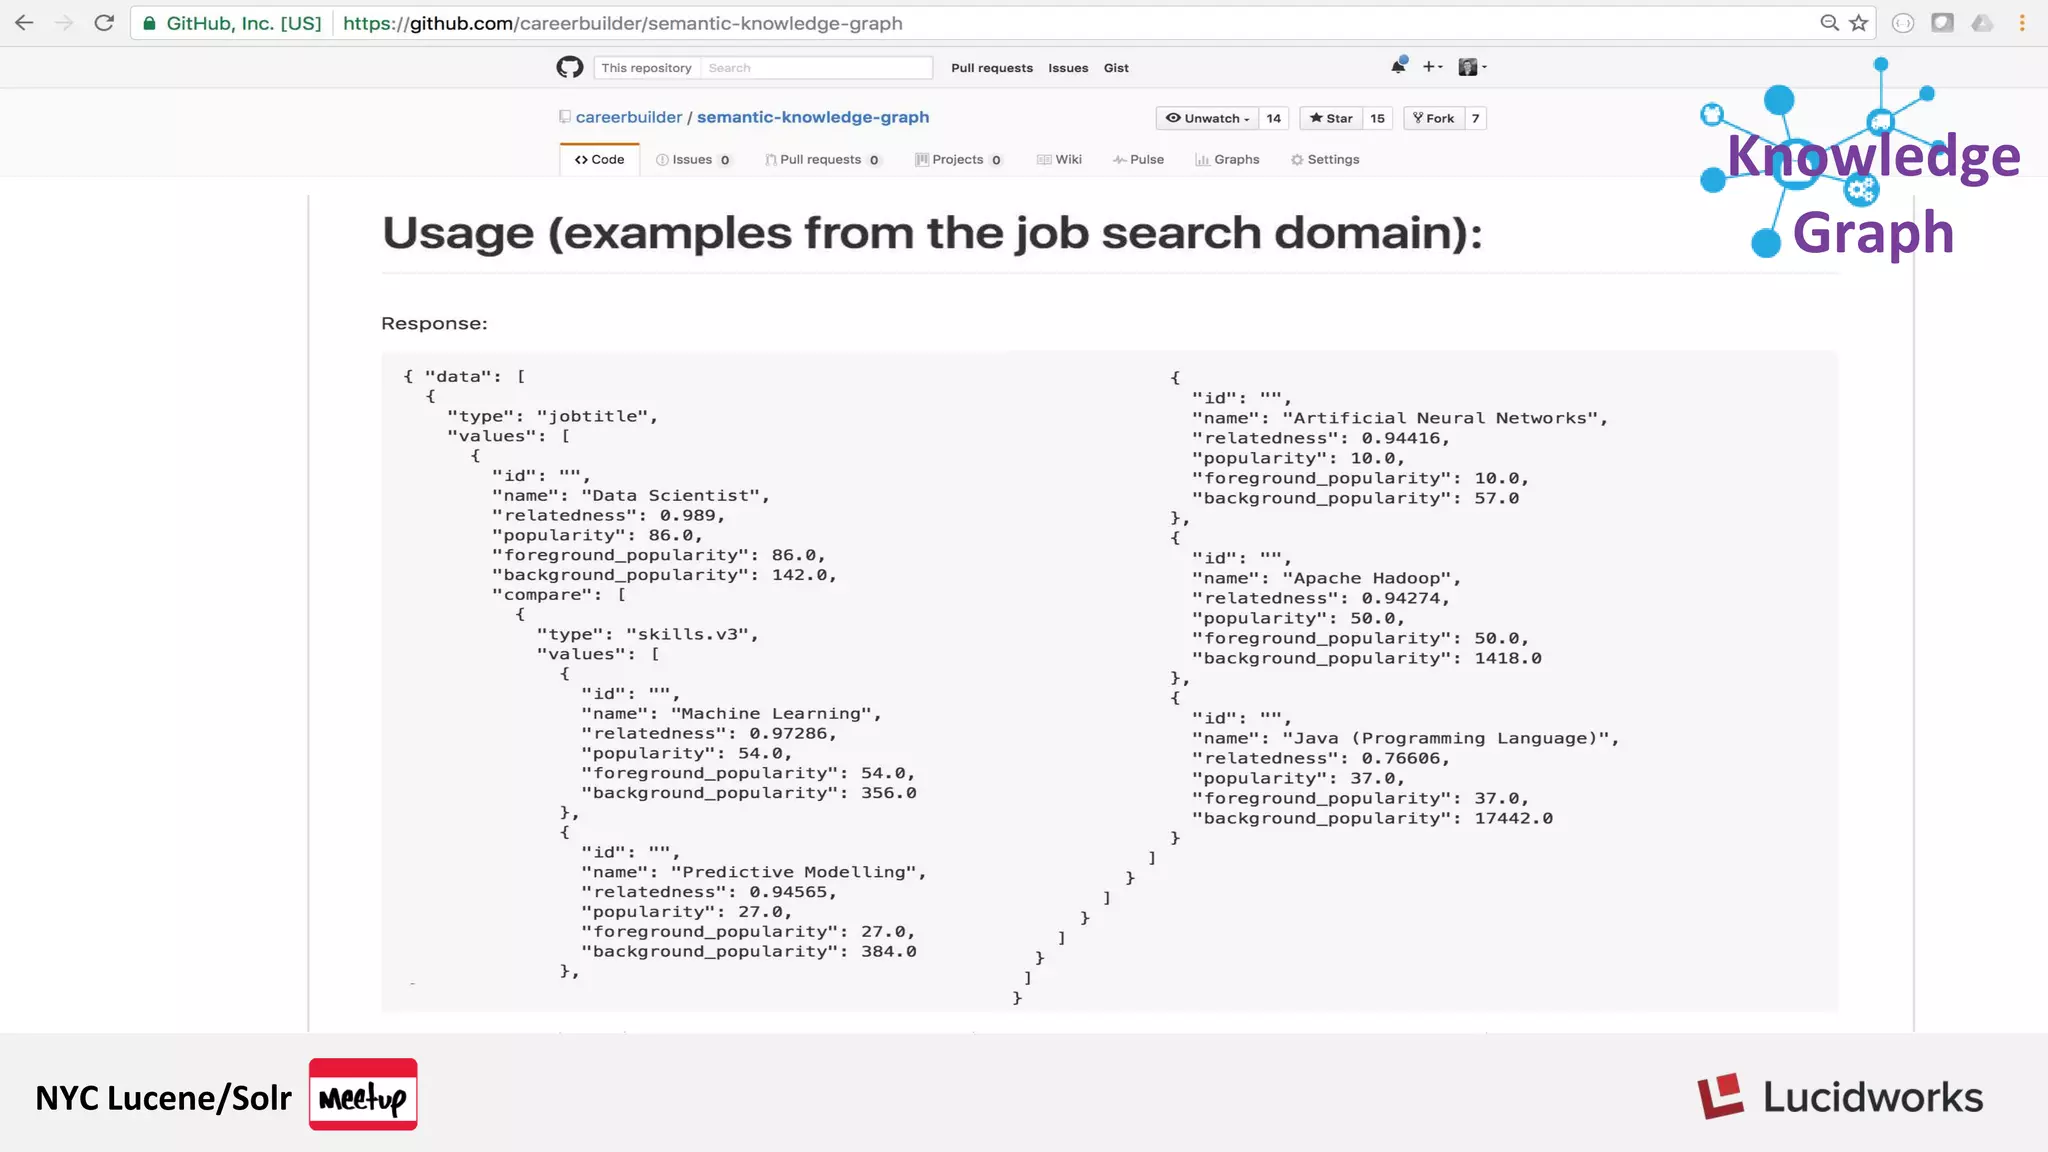Switch to the Wiki tab
The height and width of the screenshot is (1152, 2048).
1059,159
